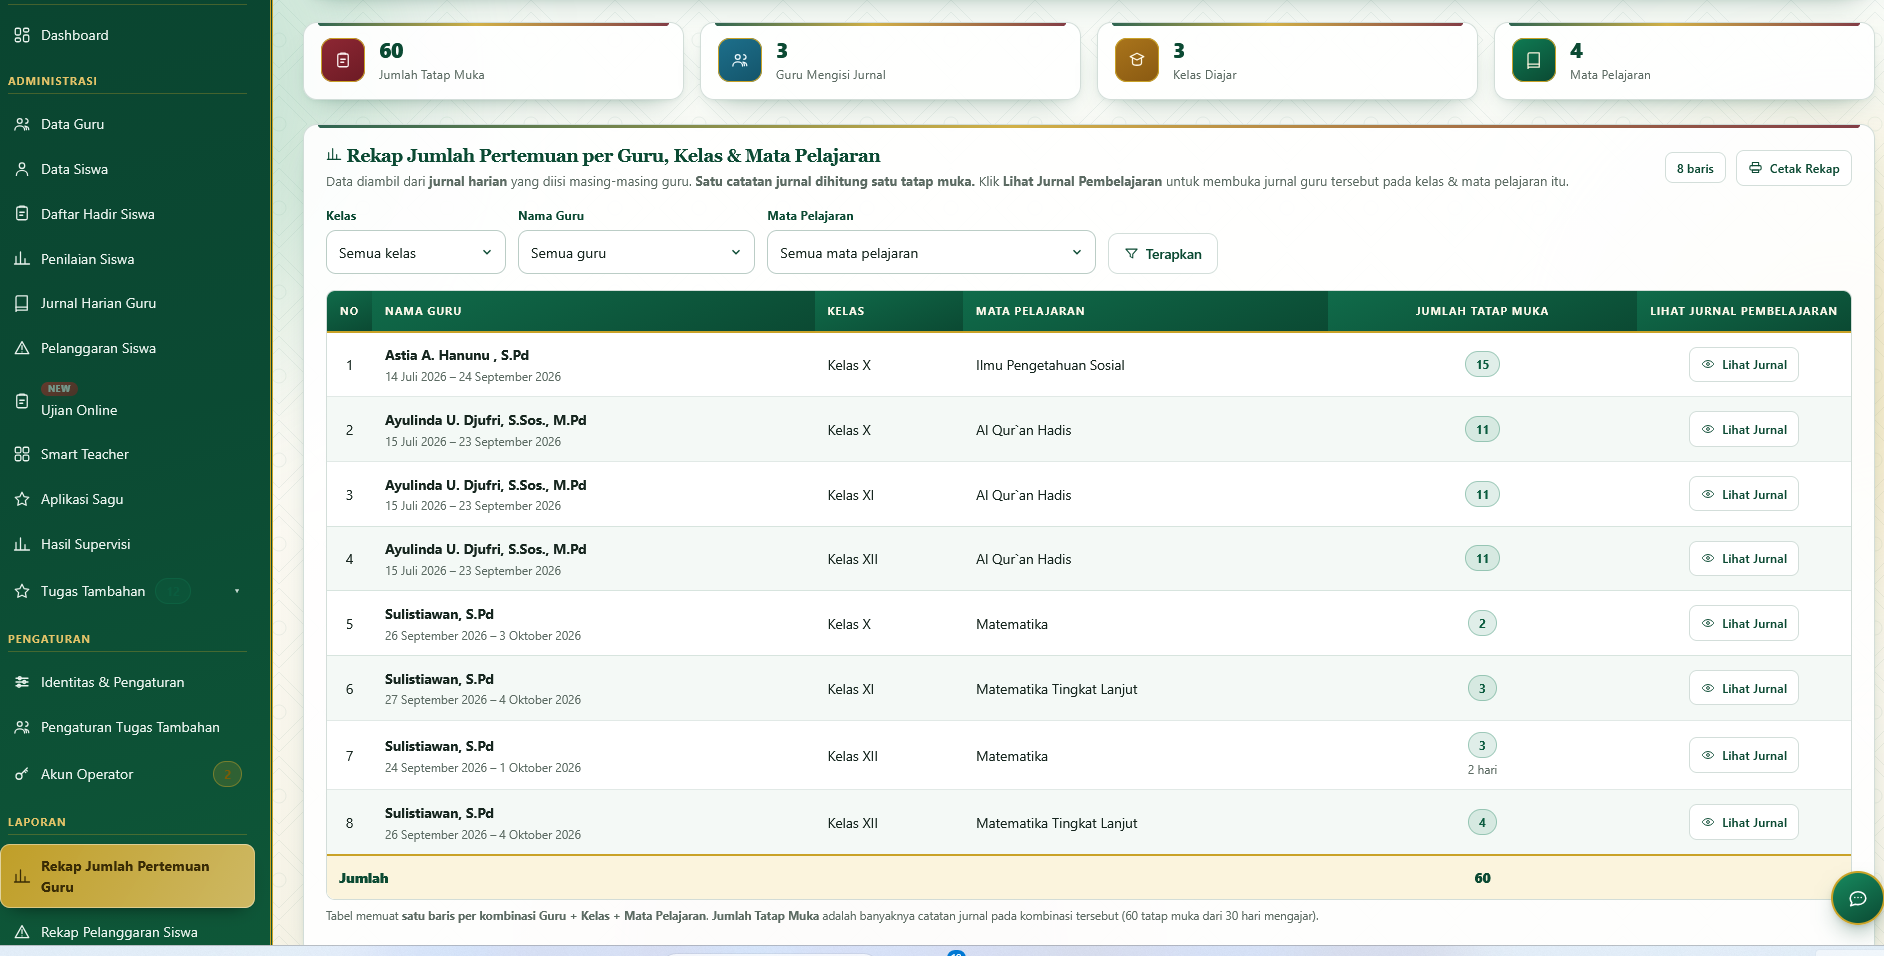This screenshot has height=956, width=1884.
Task: Click the Identitas & Pengaturan sliders icon
Action: coord(22,682)
